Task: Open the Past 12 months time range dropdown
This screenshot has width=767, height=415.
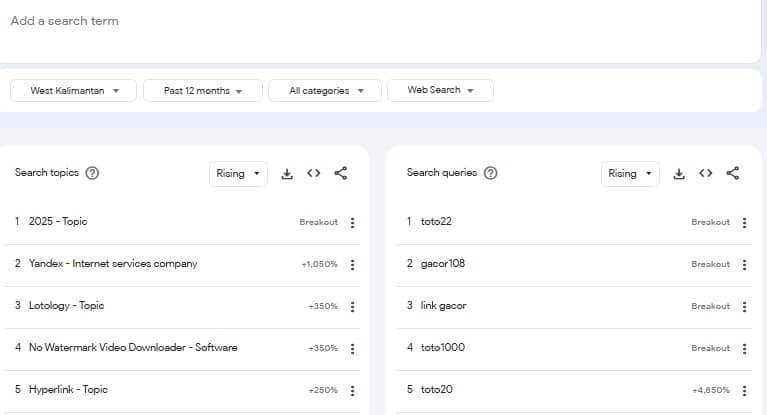Action: pyautogui.click(x=203, y=91)
